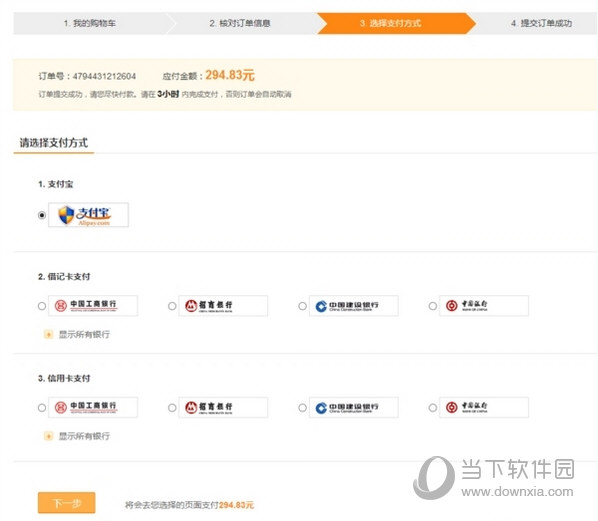
Task: Expand all banks plus icon in credit section
Action: pyautogui.click(x=48, y=436)
